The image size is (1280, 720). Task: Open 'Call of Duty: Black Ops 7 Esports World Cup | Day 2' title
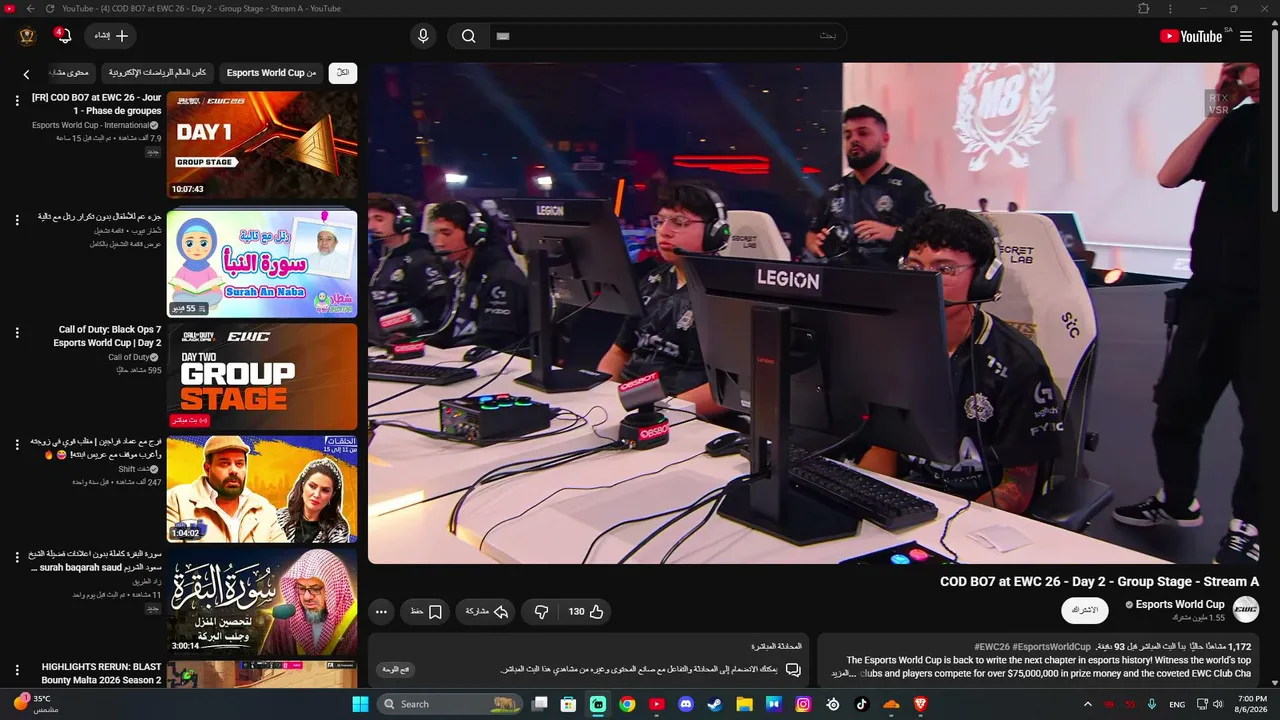pyautogui.click(x=108, y=336)
